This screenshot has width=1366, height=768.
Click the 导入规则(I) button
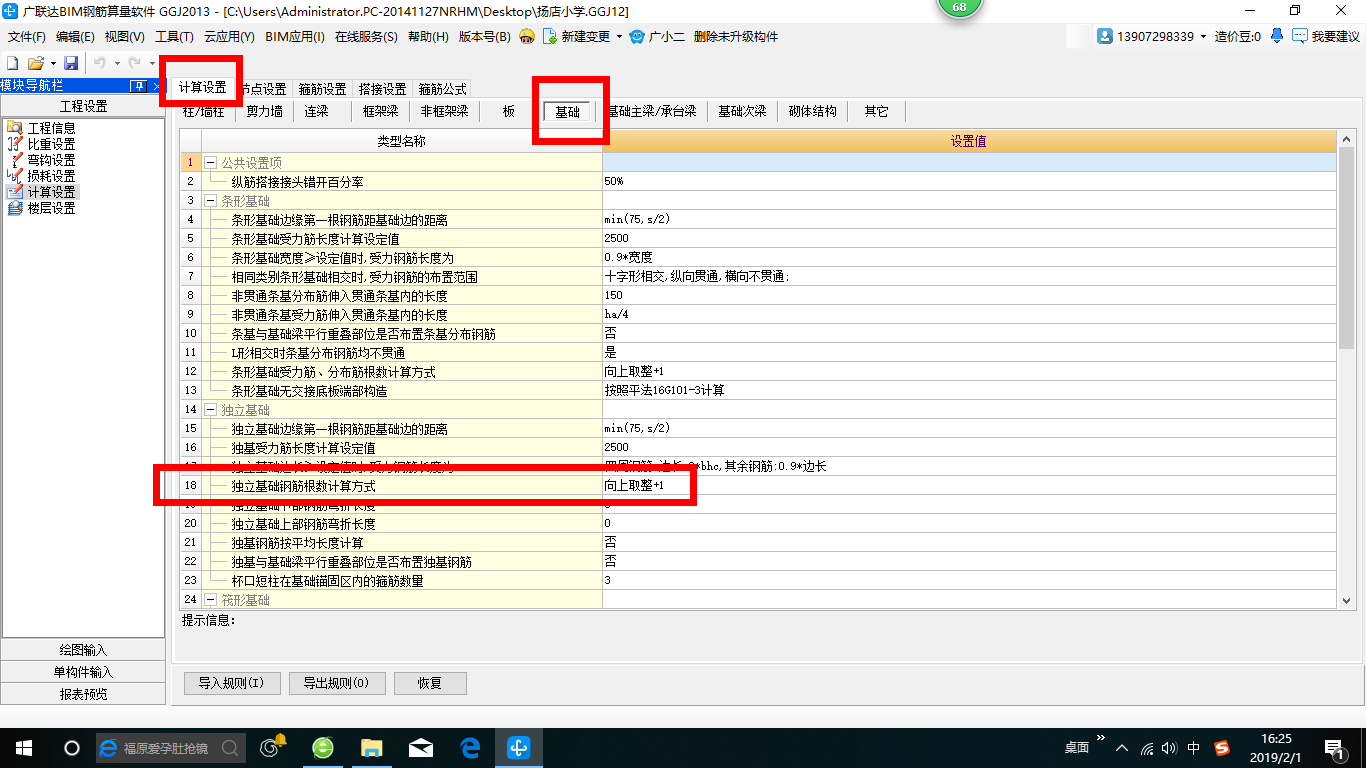pyautogui.click(x=231, y=684)
